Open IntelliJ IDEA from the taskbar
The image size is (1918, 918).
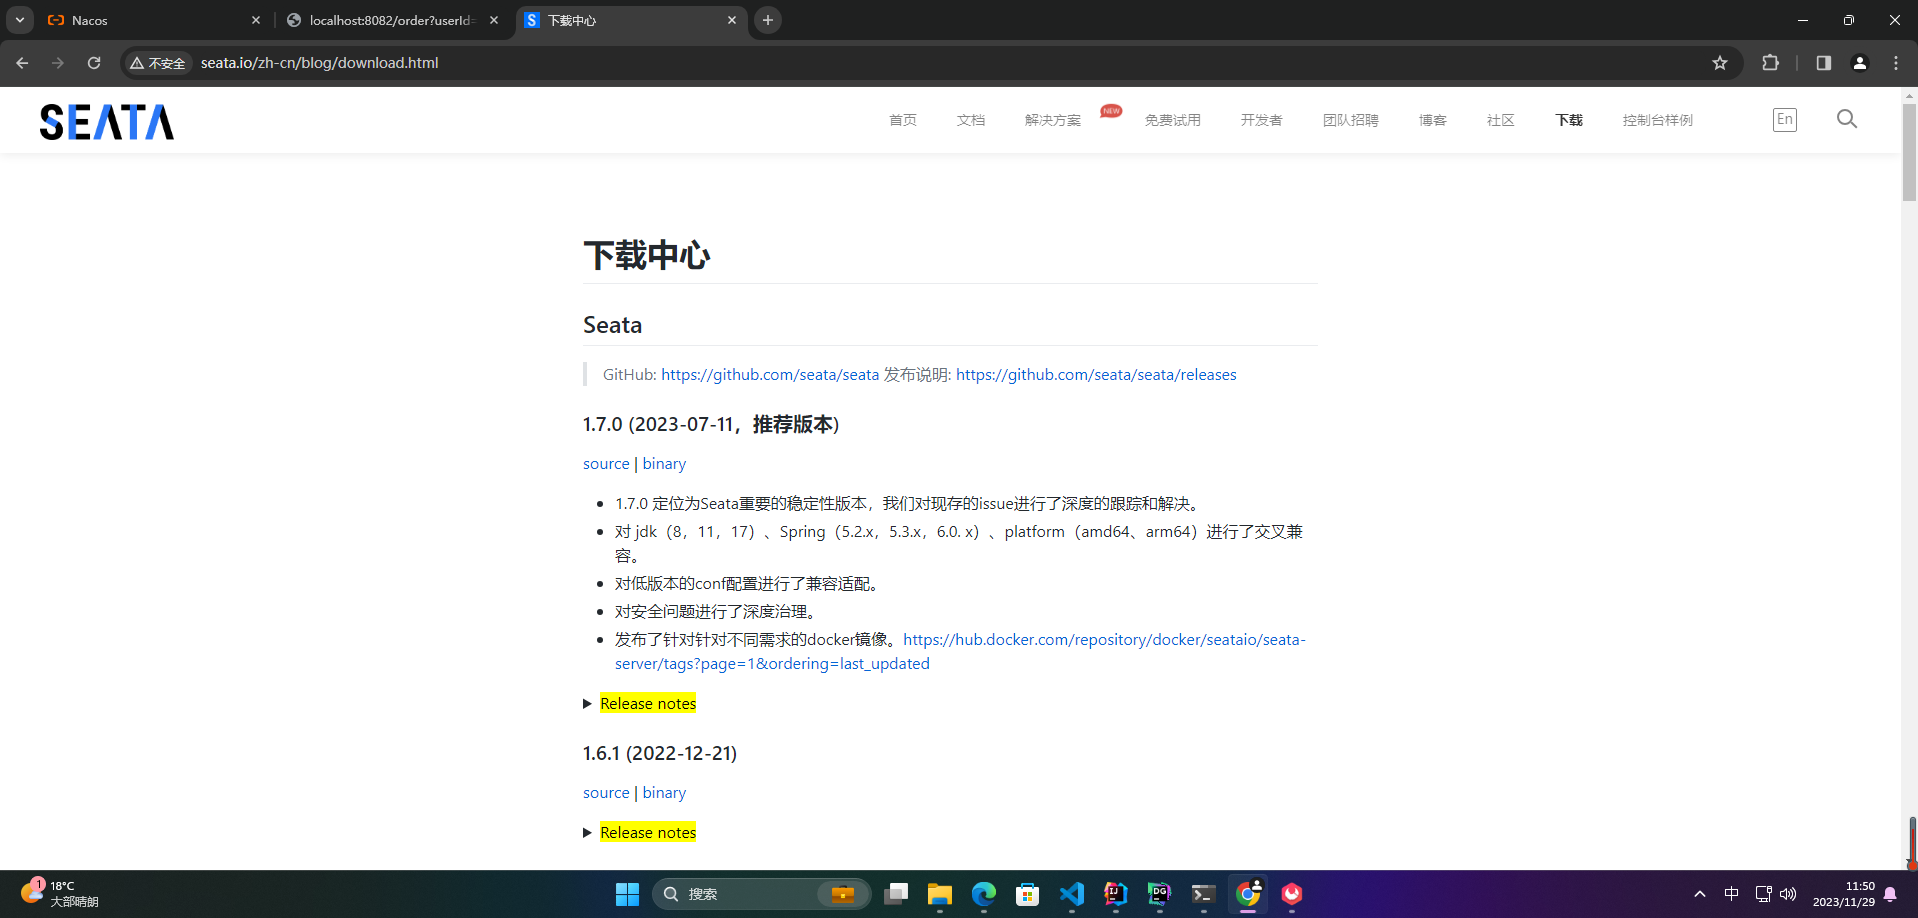coord(1116,894)
